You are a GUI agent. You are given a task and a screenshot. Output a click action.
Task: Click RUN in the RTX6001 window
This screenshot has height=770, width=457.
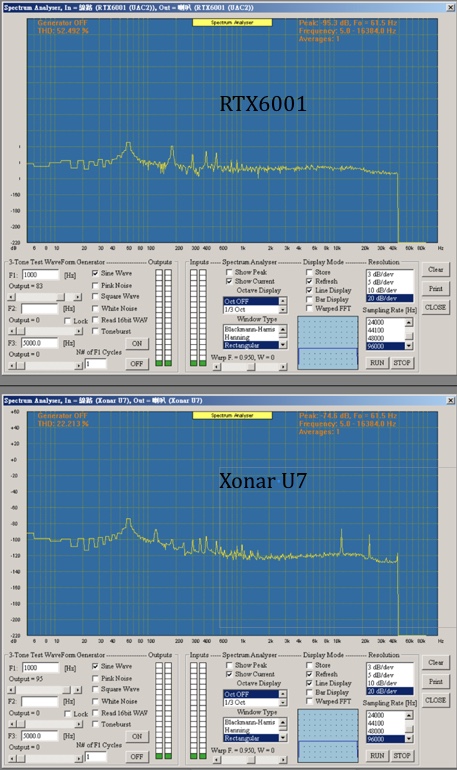[x=377, y=362]
